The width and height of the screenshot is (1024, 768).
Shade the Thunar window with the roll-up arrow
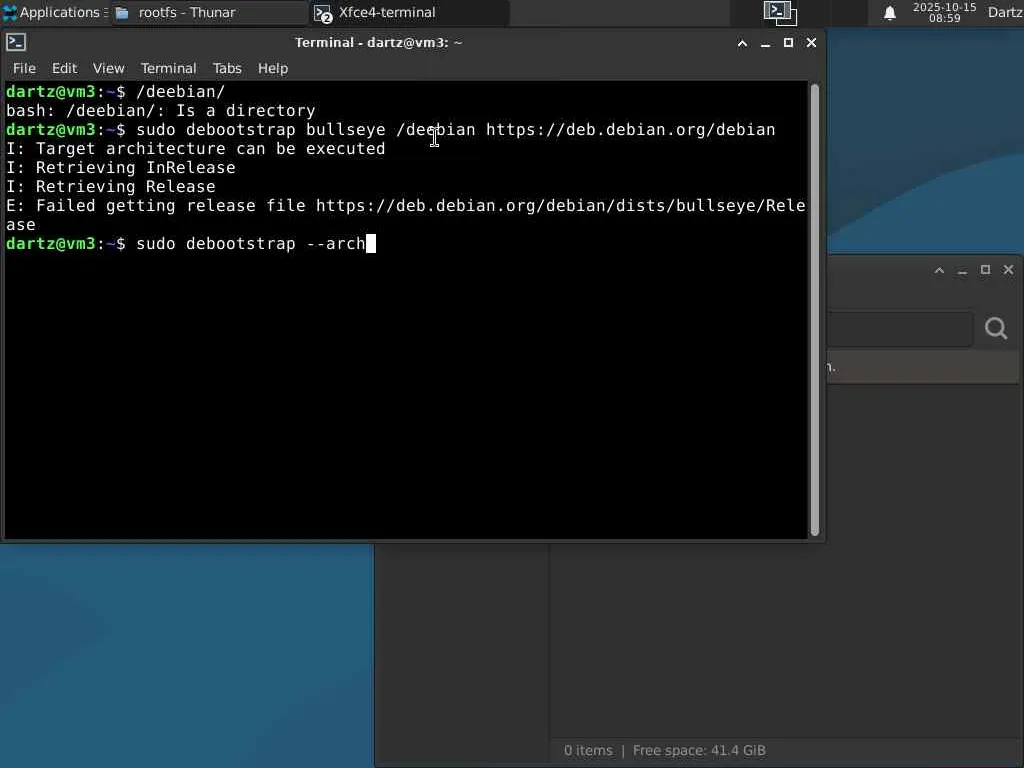point(939,270)
